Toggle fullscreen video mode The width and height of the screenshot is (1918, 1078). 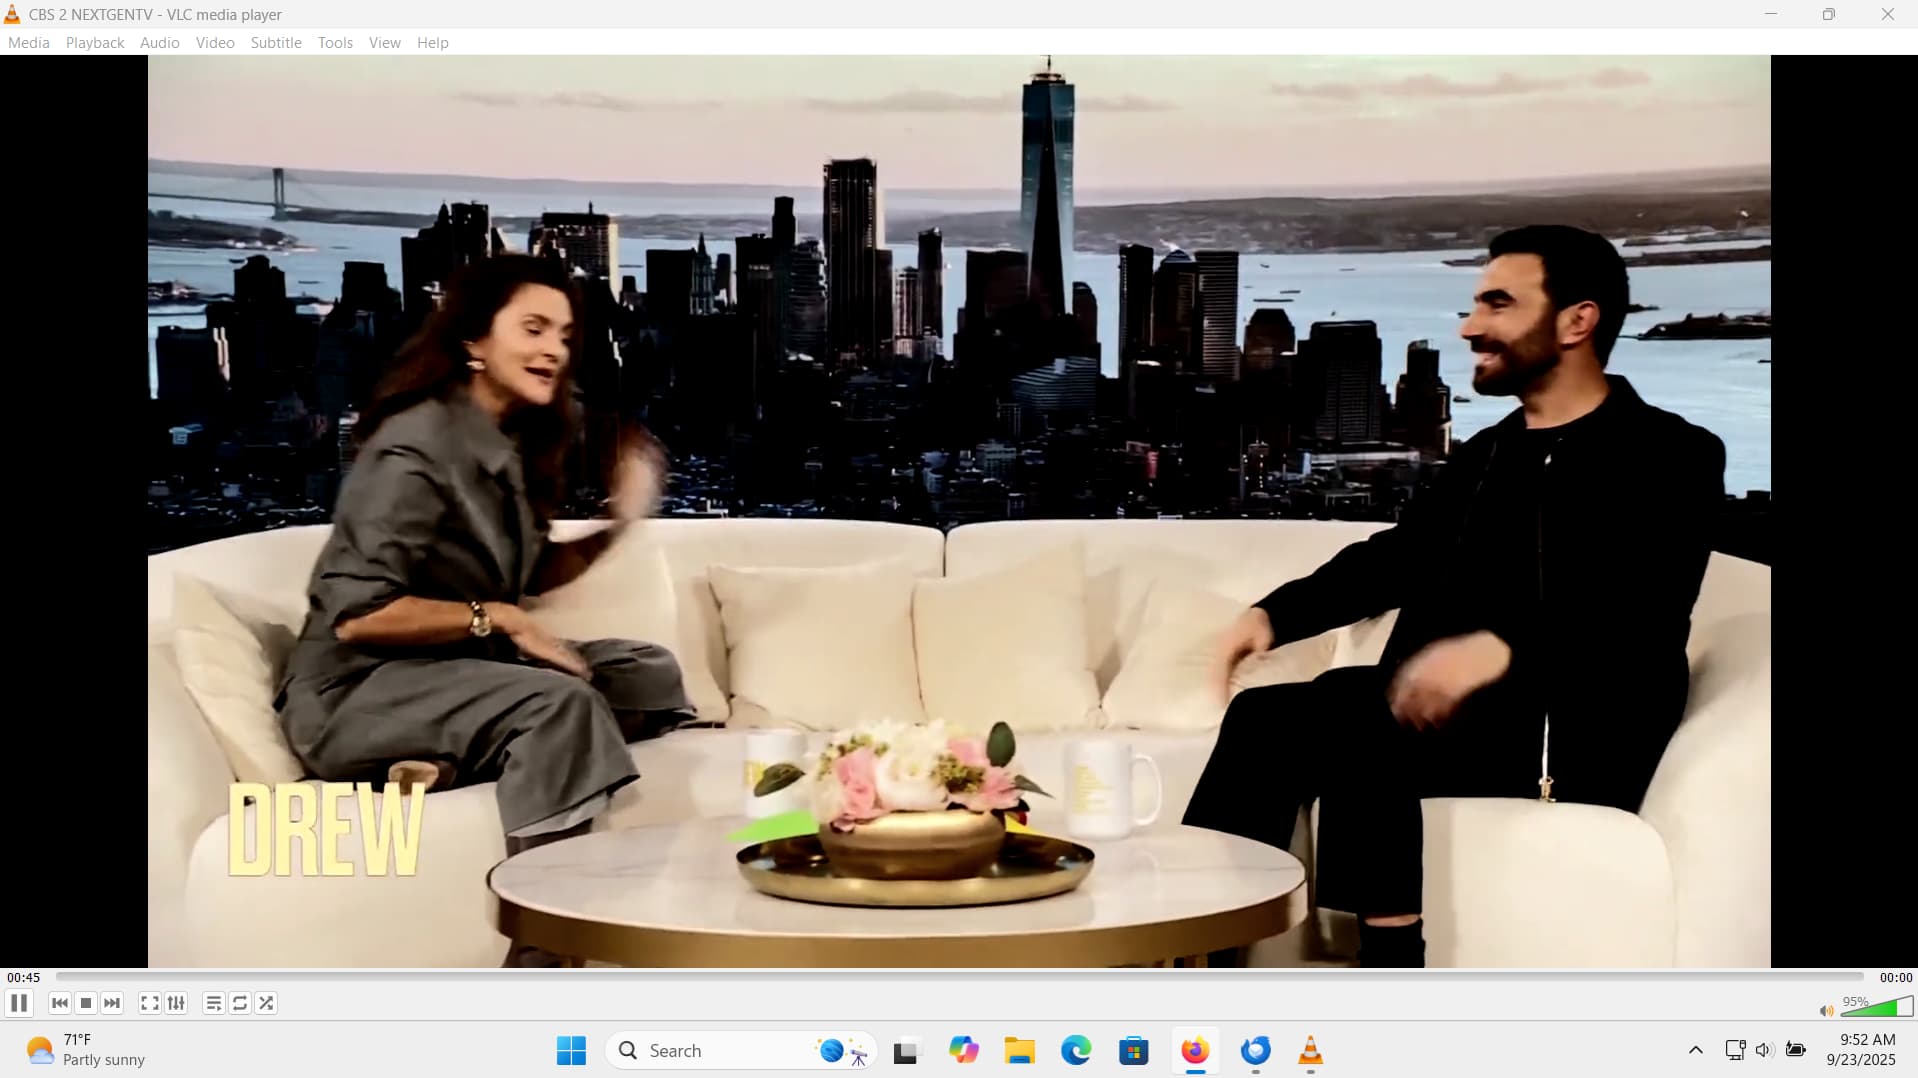(149, 1003)
